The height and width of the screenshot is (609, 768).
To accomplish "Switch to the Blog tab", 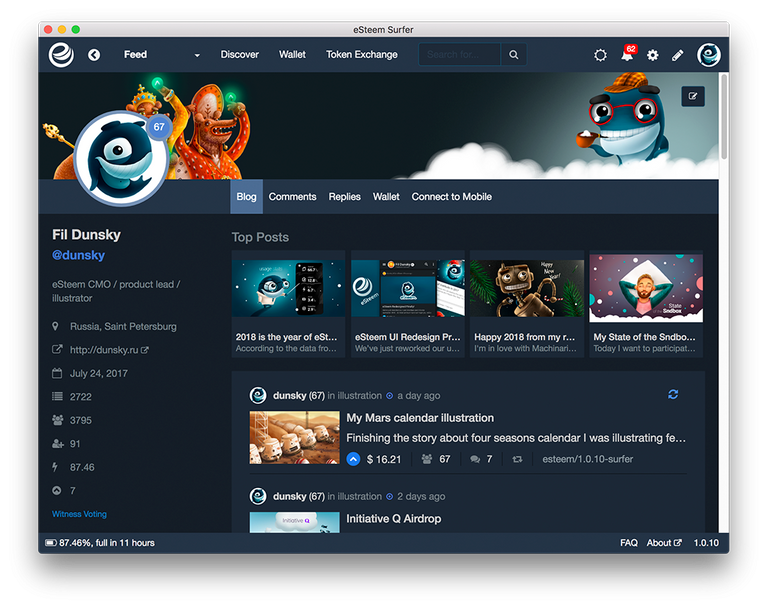I will 246,196.
